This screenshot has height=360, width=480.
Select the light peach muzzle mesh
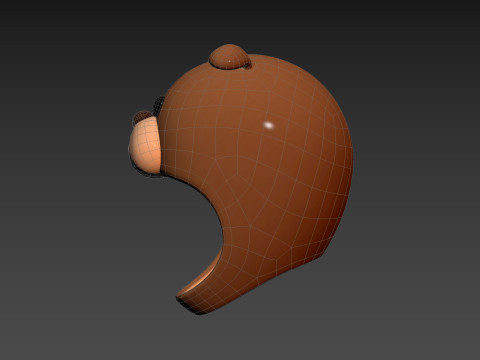coord(145,145)
